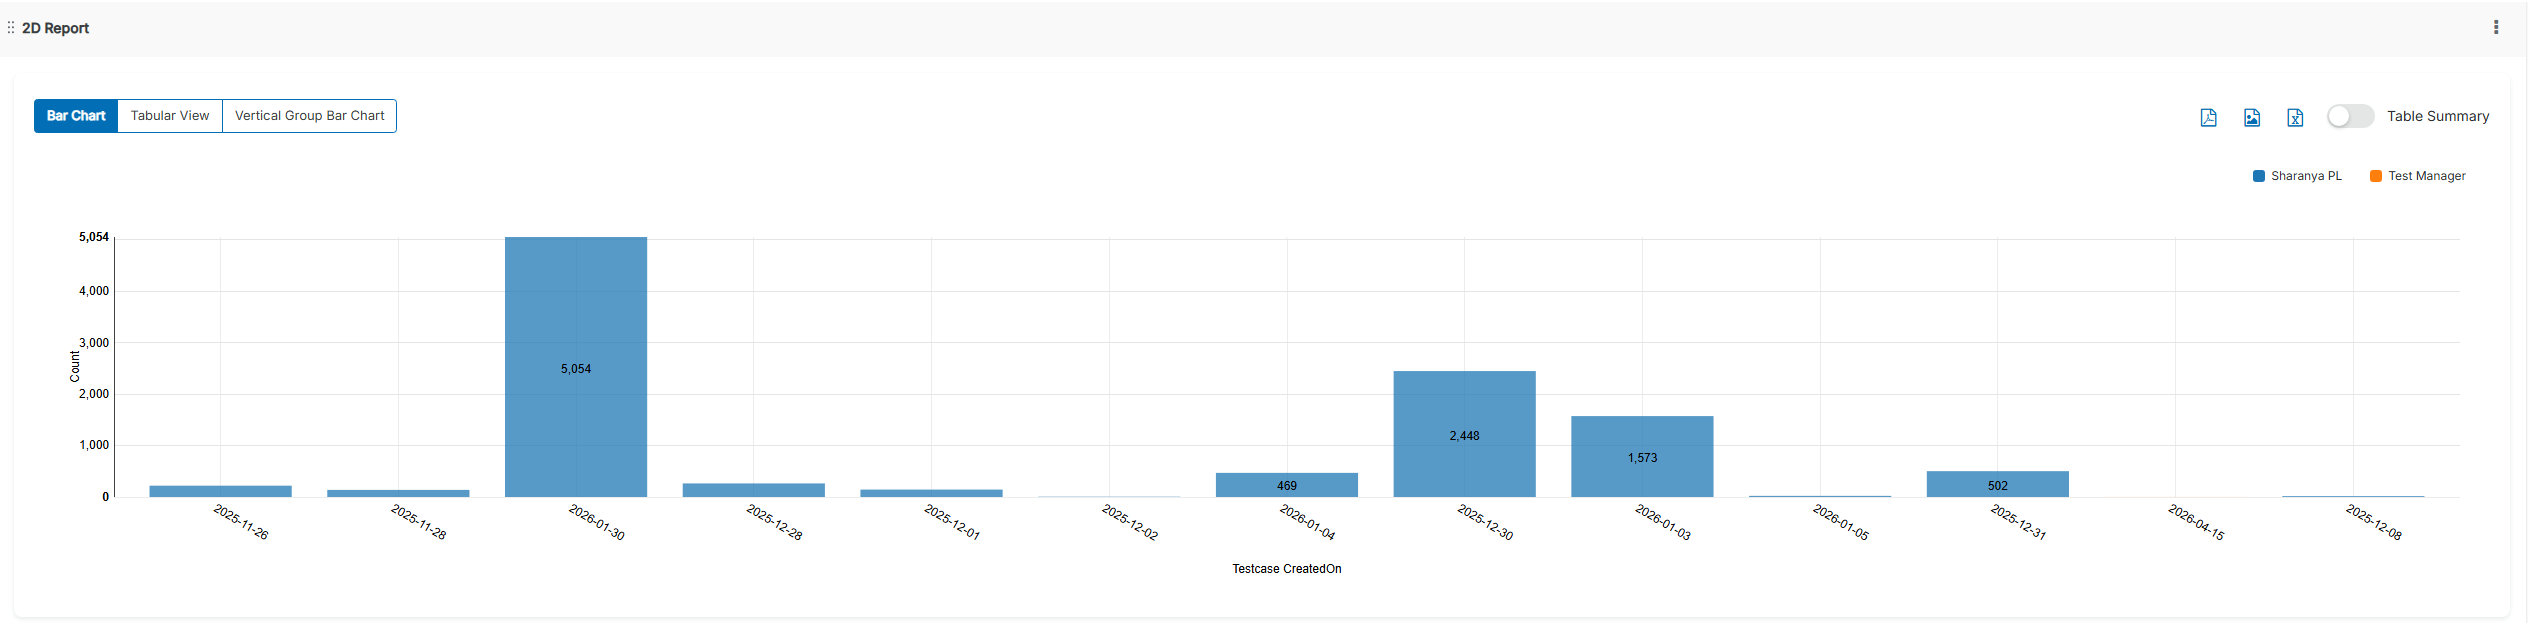Screen dimensions: 2537x623
Task: Click the 2026-01-30 axis label
Action: [x=597, y=522]
